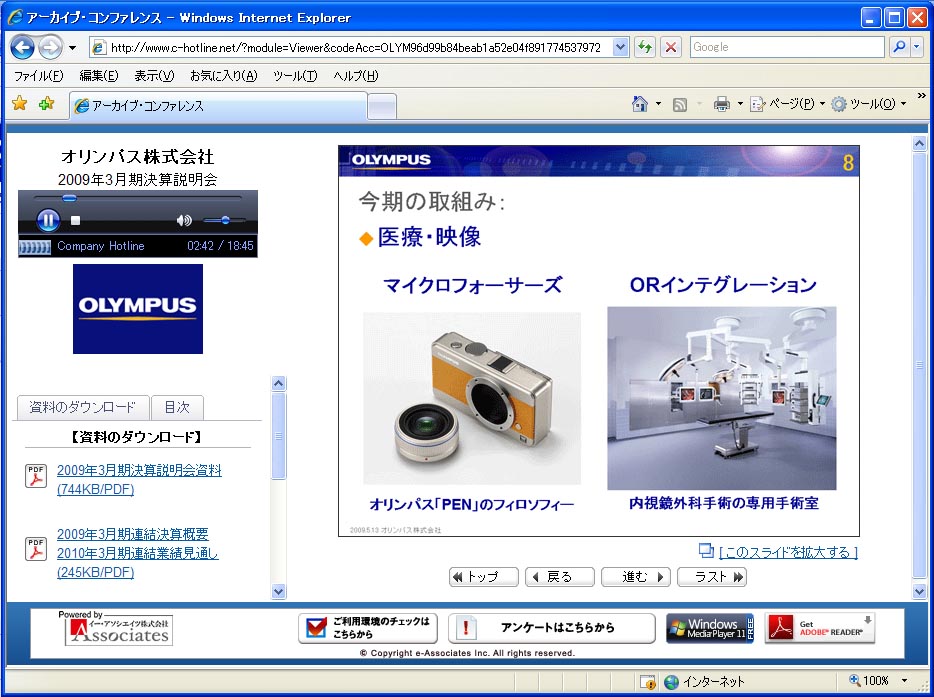Image resolution: width=934 pixels, height=697 pixels.
Task: Open the ツール(O) toolbar menu
Action: coord(869,104)
